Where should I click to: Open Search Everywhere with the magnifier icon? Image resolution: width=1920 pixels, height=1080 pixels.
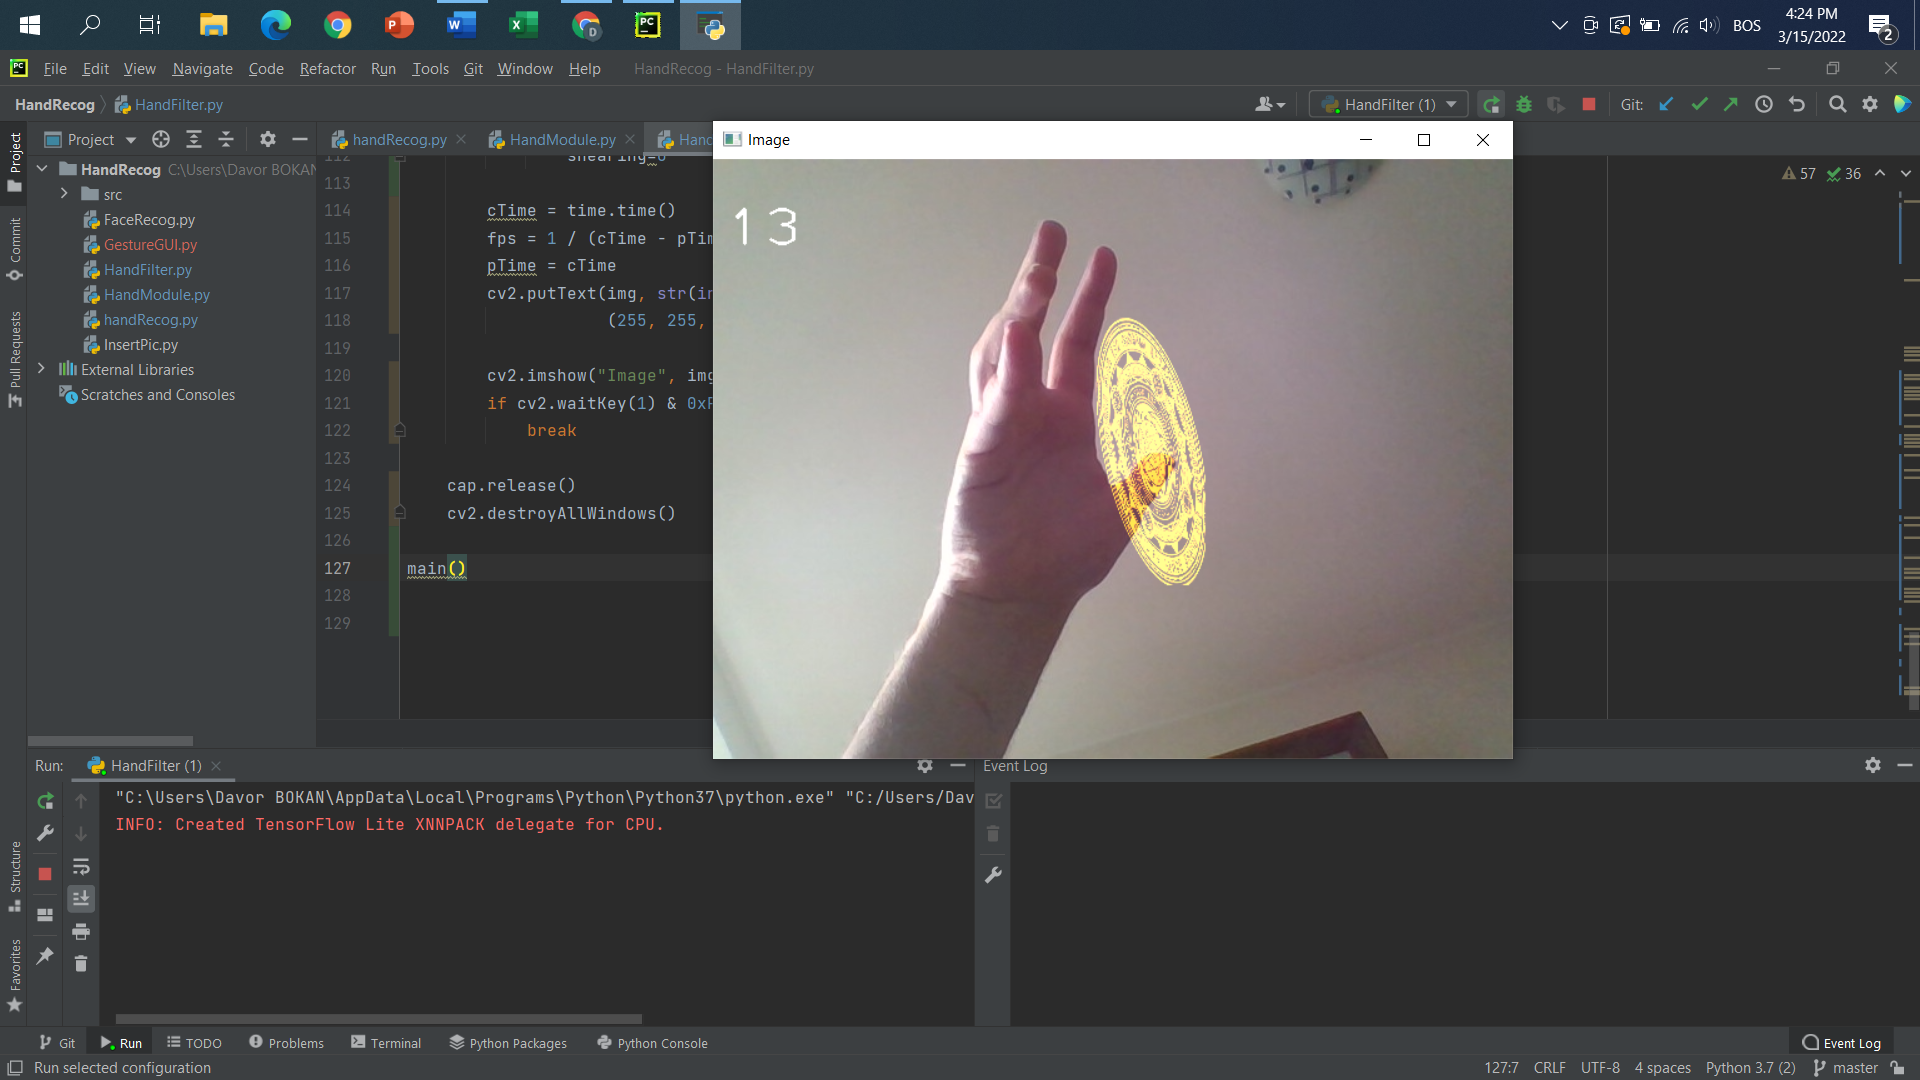click(1838, 104)
